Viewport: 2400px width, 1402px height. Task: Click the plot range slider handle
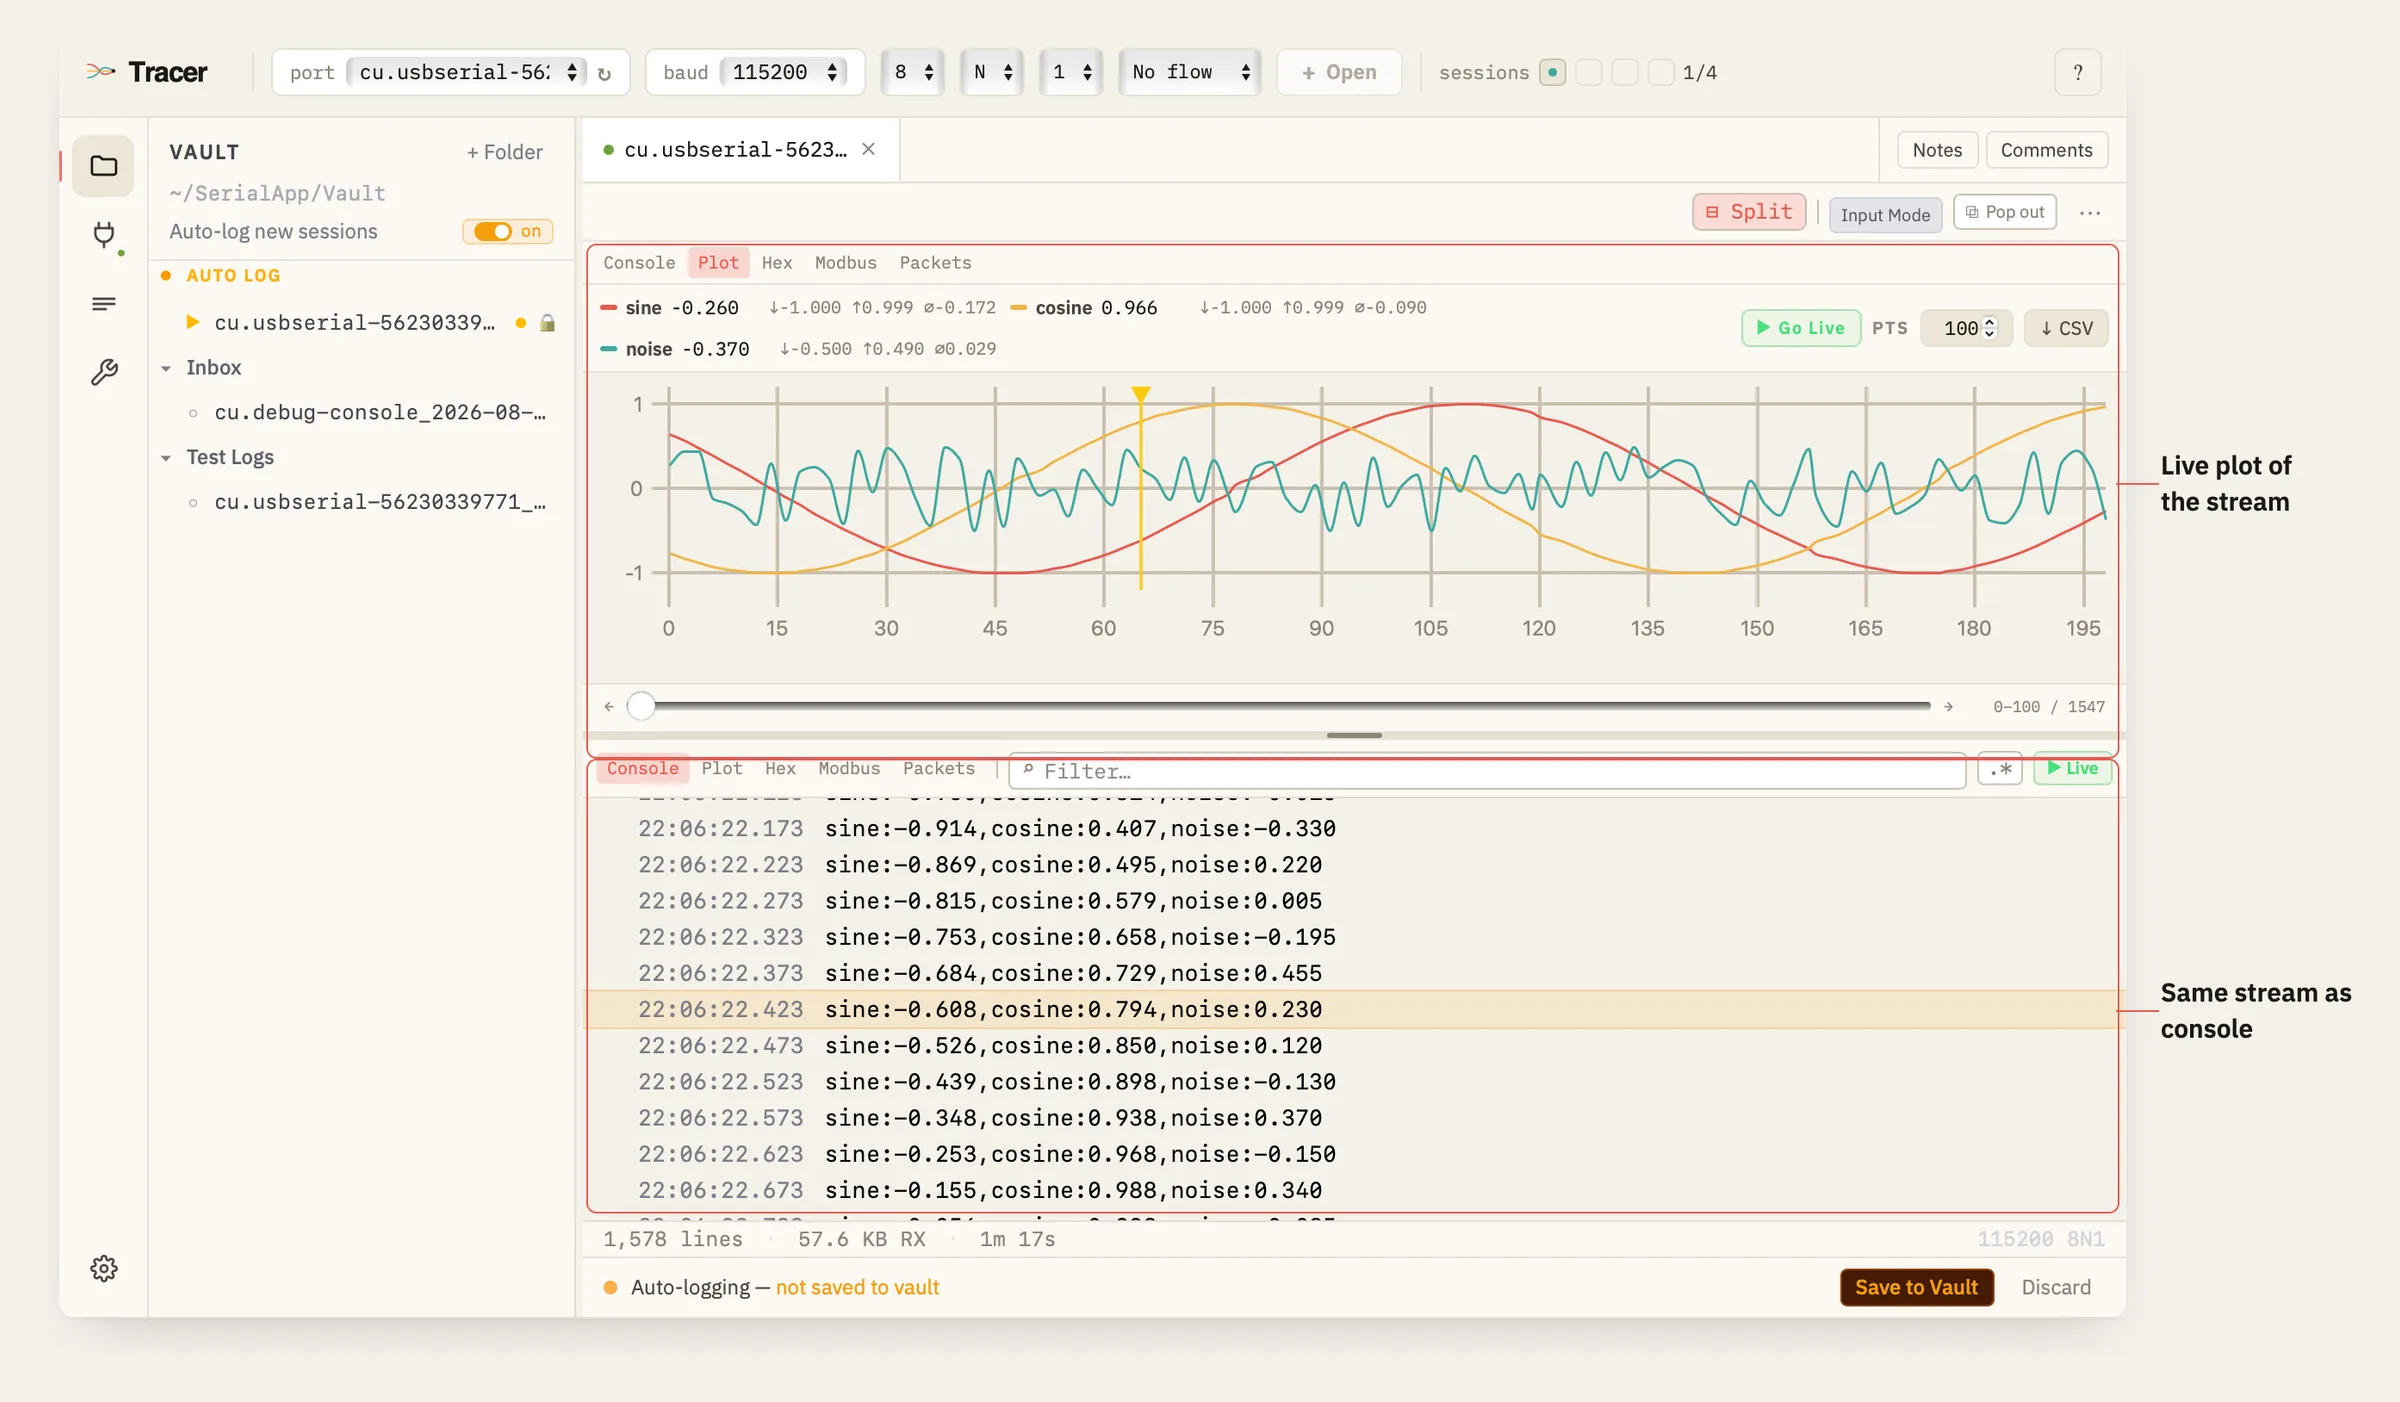tap(641, 706)
